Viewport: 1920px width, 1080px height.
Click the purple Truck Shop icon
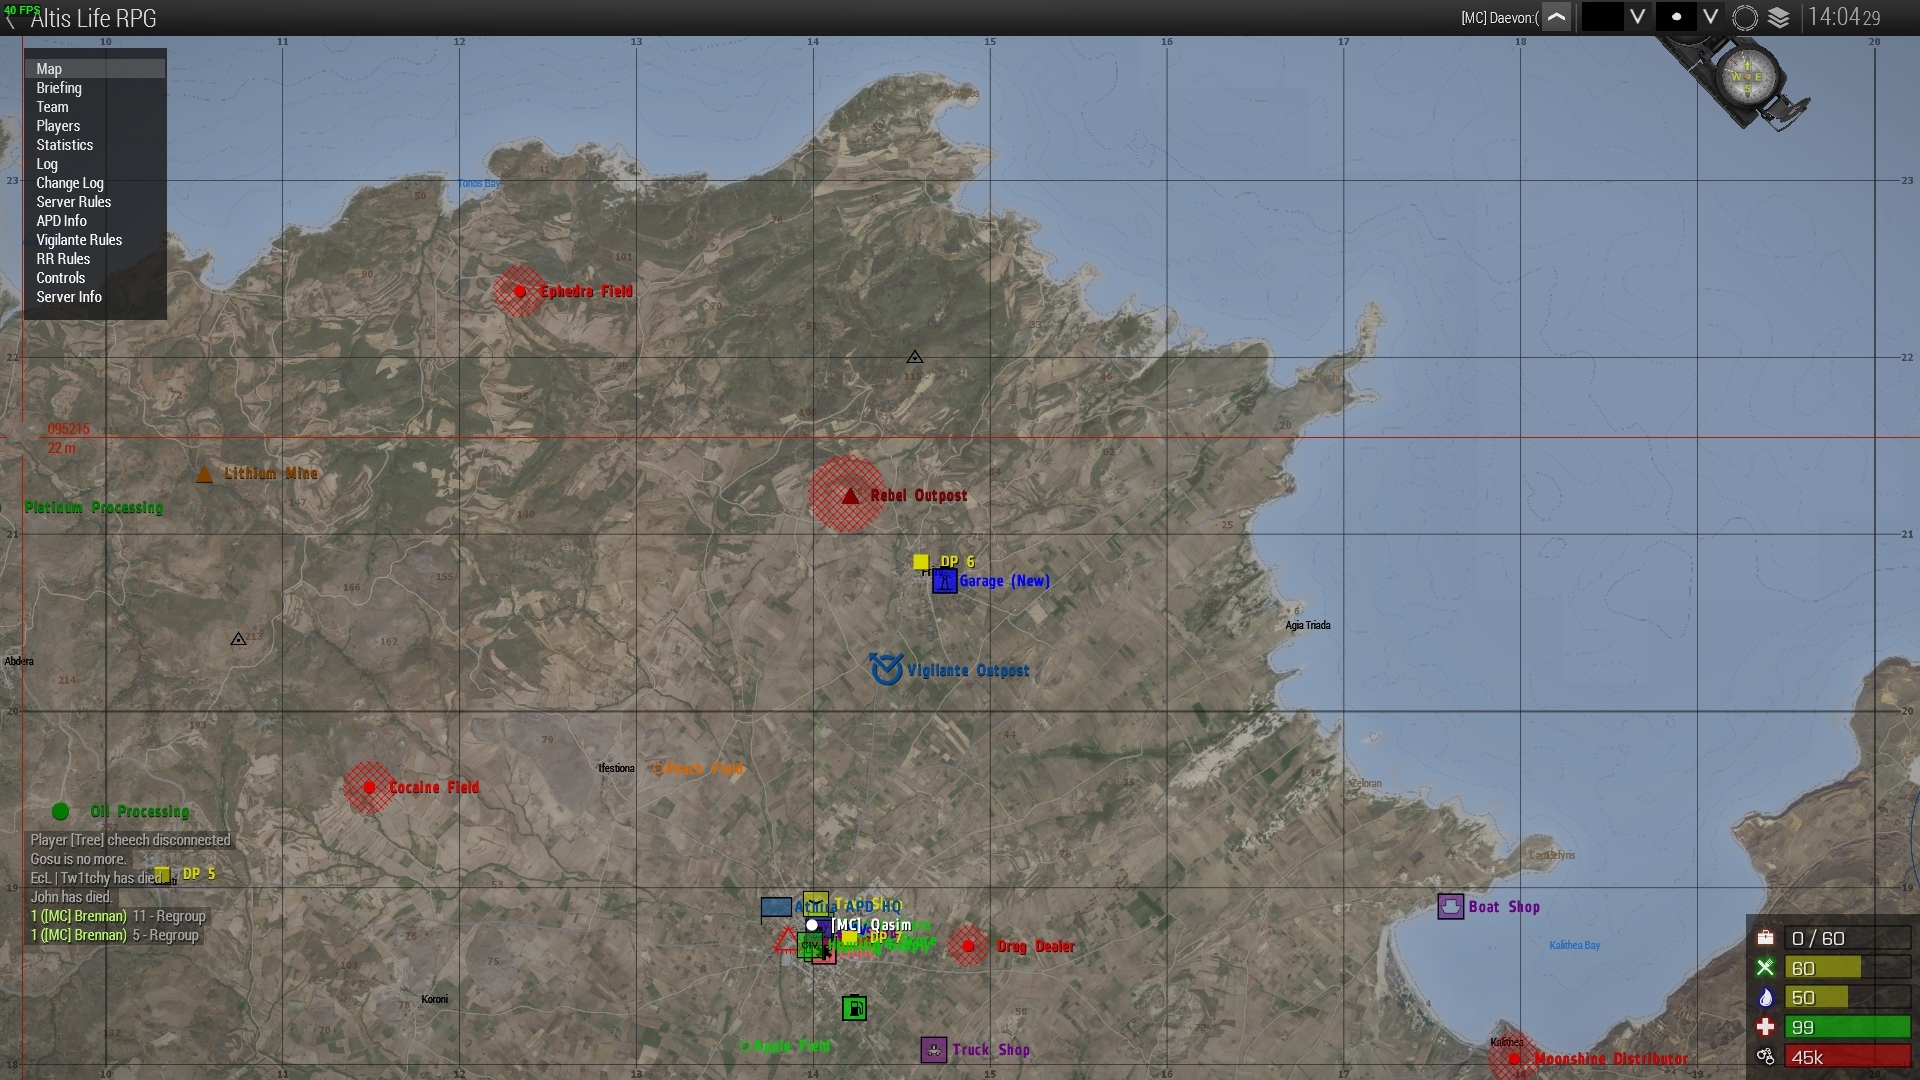933,1050
